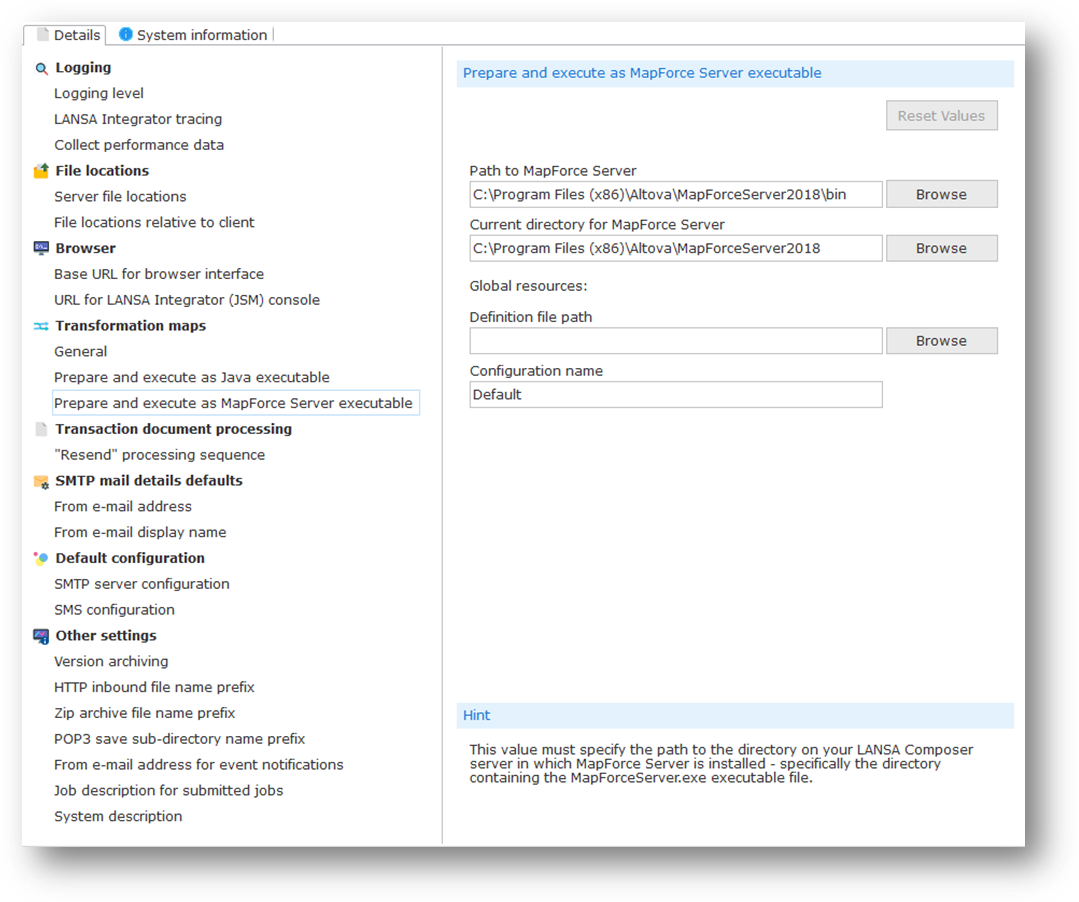Switch to the Details tab

pyautogui.click(x=65, y=35)
